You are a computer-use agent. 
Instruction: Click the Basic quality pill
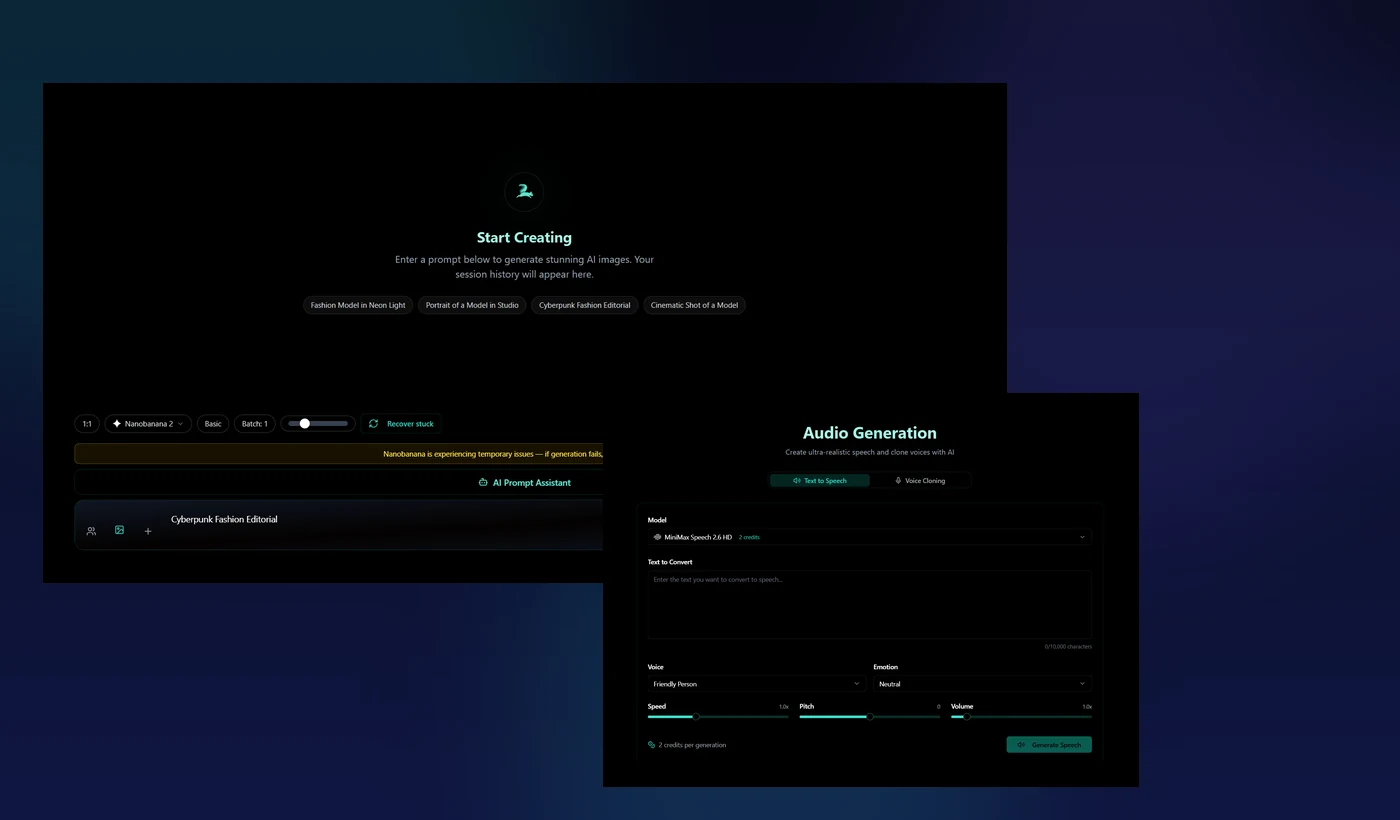pos(213,424)
